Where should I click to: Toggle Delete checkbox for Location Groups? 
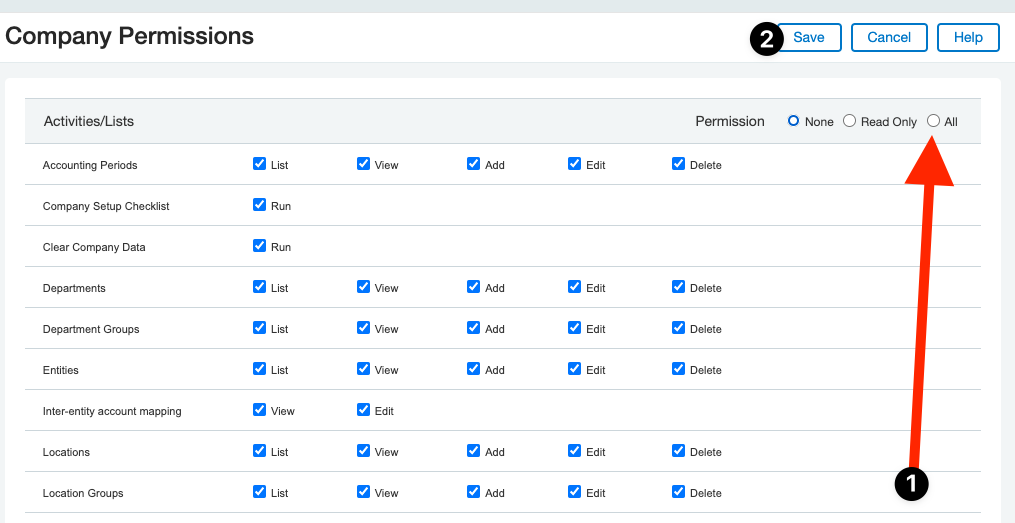[678, 492]
